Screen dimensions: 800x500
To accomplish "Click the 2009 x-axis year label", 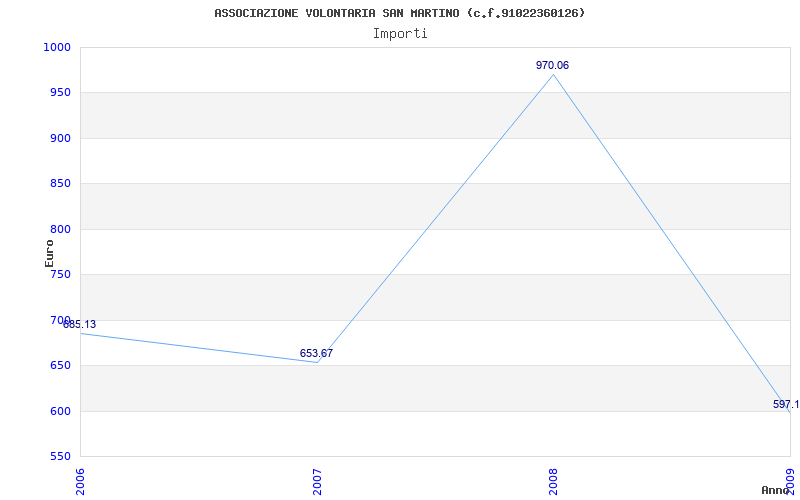I will pos(790,482).
